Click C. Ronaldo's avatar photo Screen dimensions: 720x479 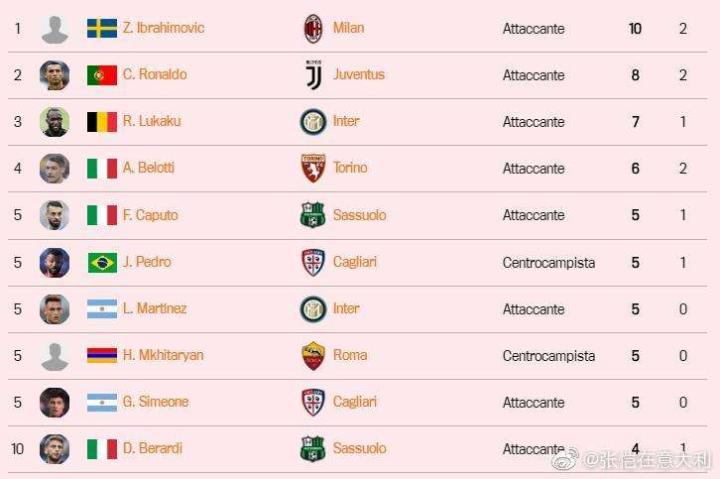tap(54, 75)
